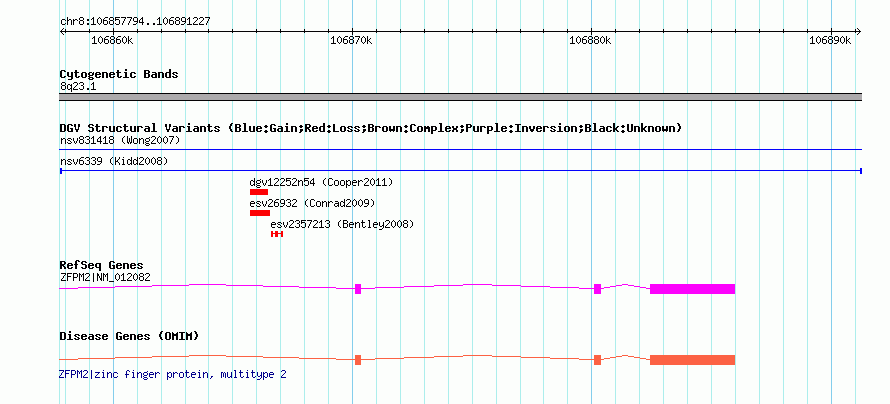Click the blue nsv831418 gain line
Screen dimensions: 890x404
[460, 149]
